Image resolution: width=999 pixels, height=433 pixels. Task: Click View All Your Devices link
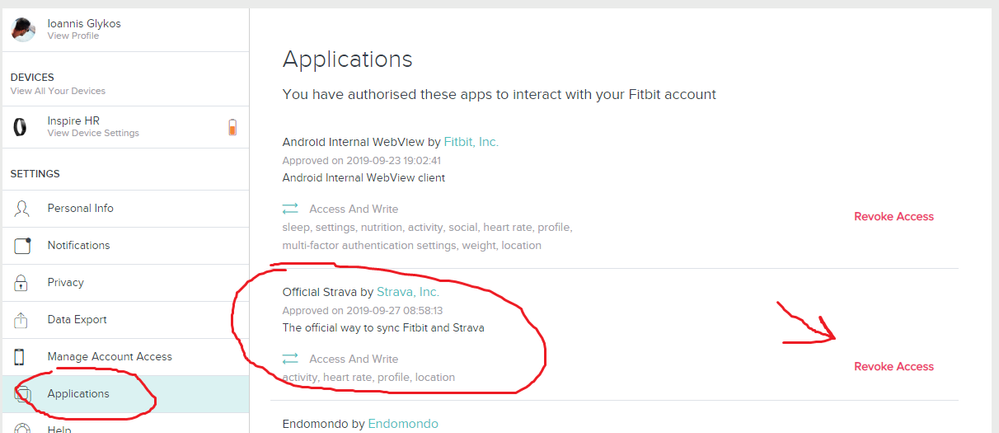pos(57,91)
